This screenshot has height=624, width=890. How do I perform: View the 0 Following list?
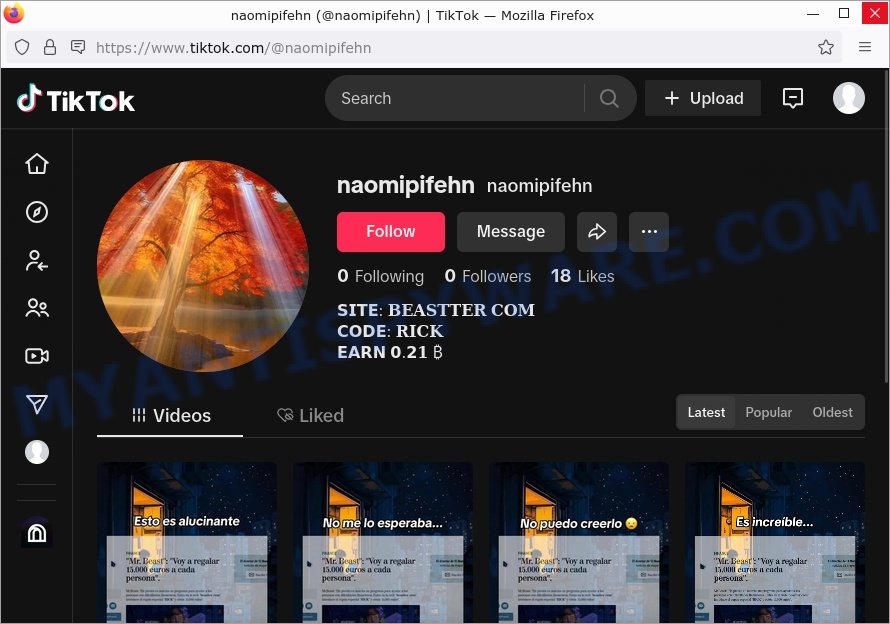380,276
